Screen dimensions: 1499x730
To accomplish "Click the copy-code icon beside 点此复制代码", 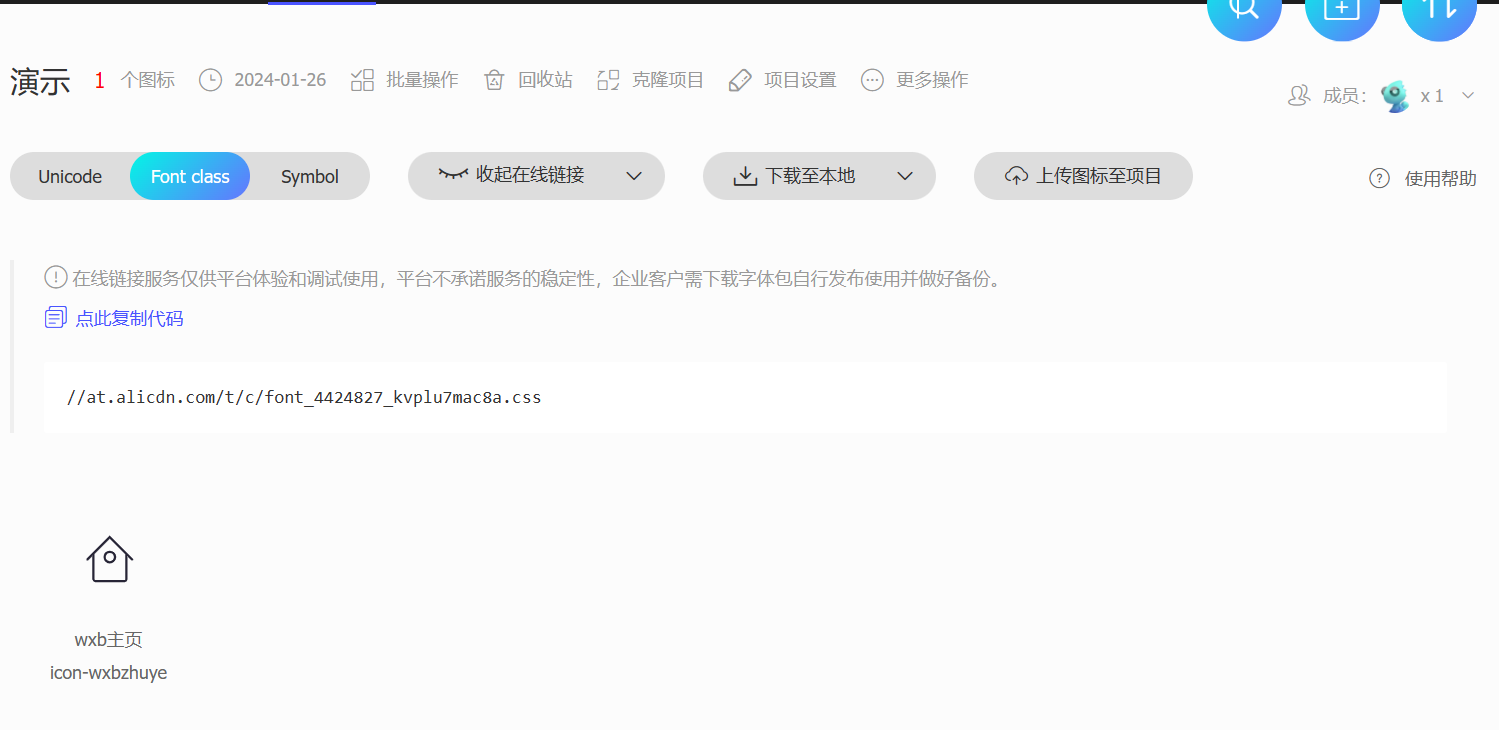I will click(55, 316).
